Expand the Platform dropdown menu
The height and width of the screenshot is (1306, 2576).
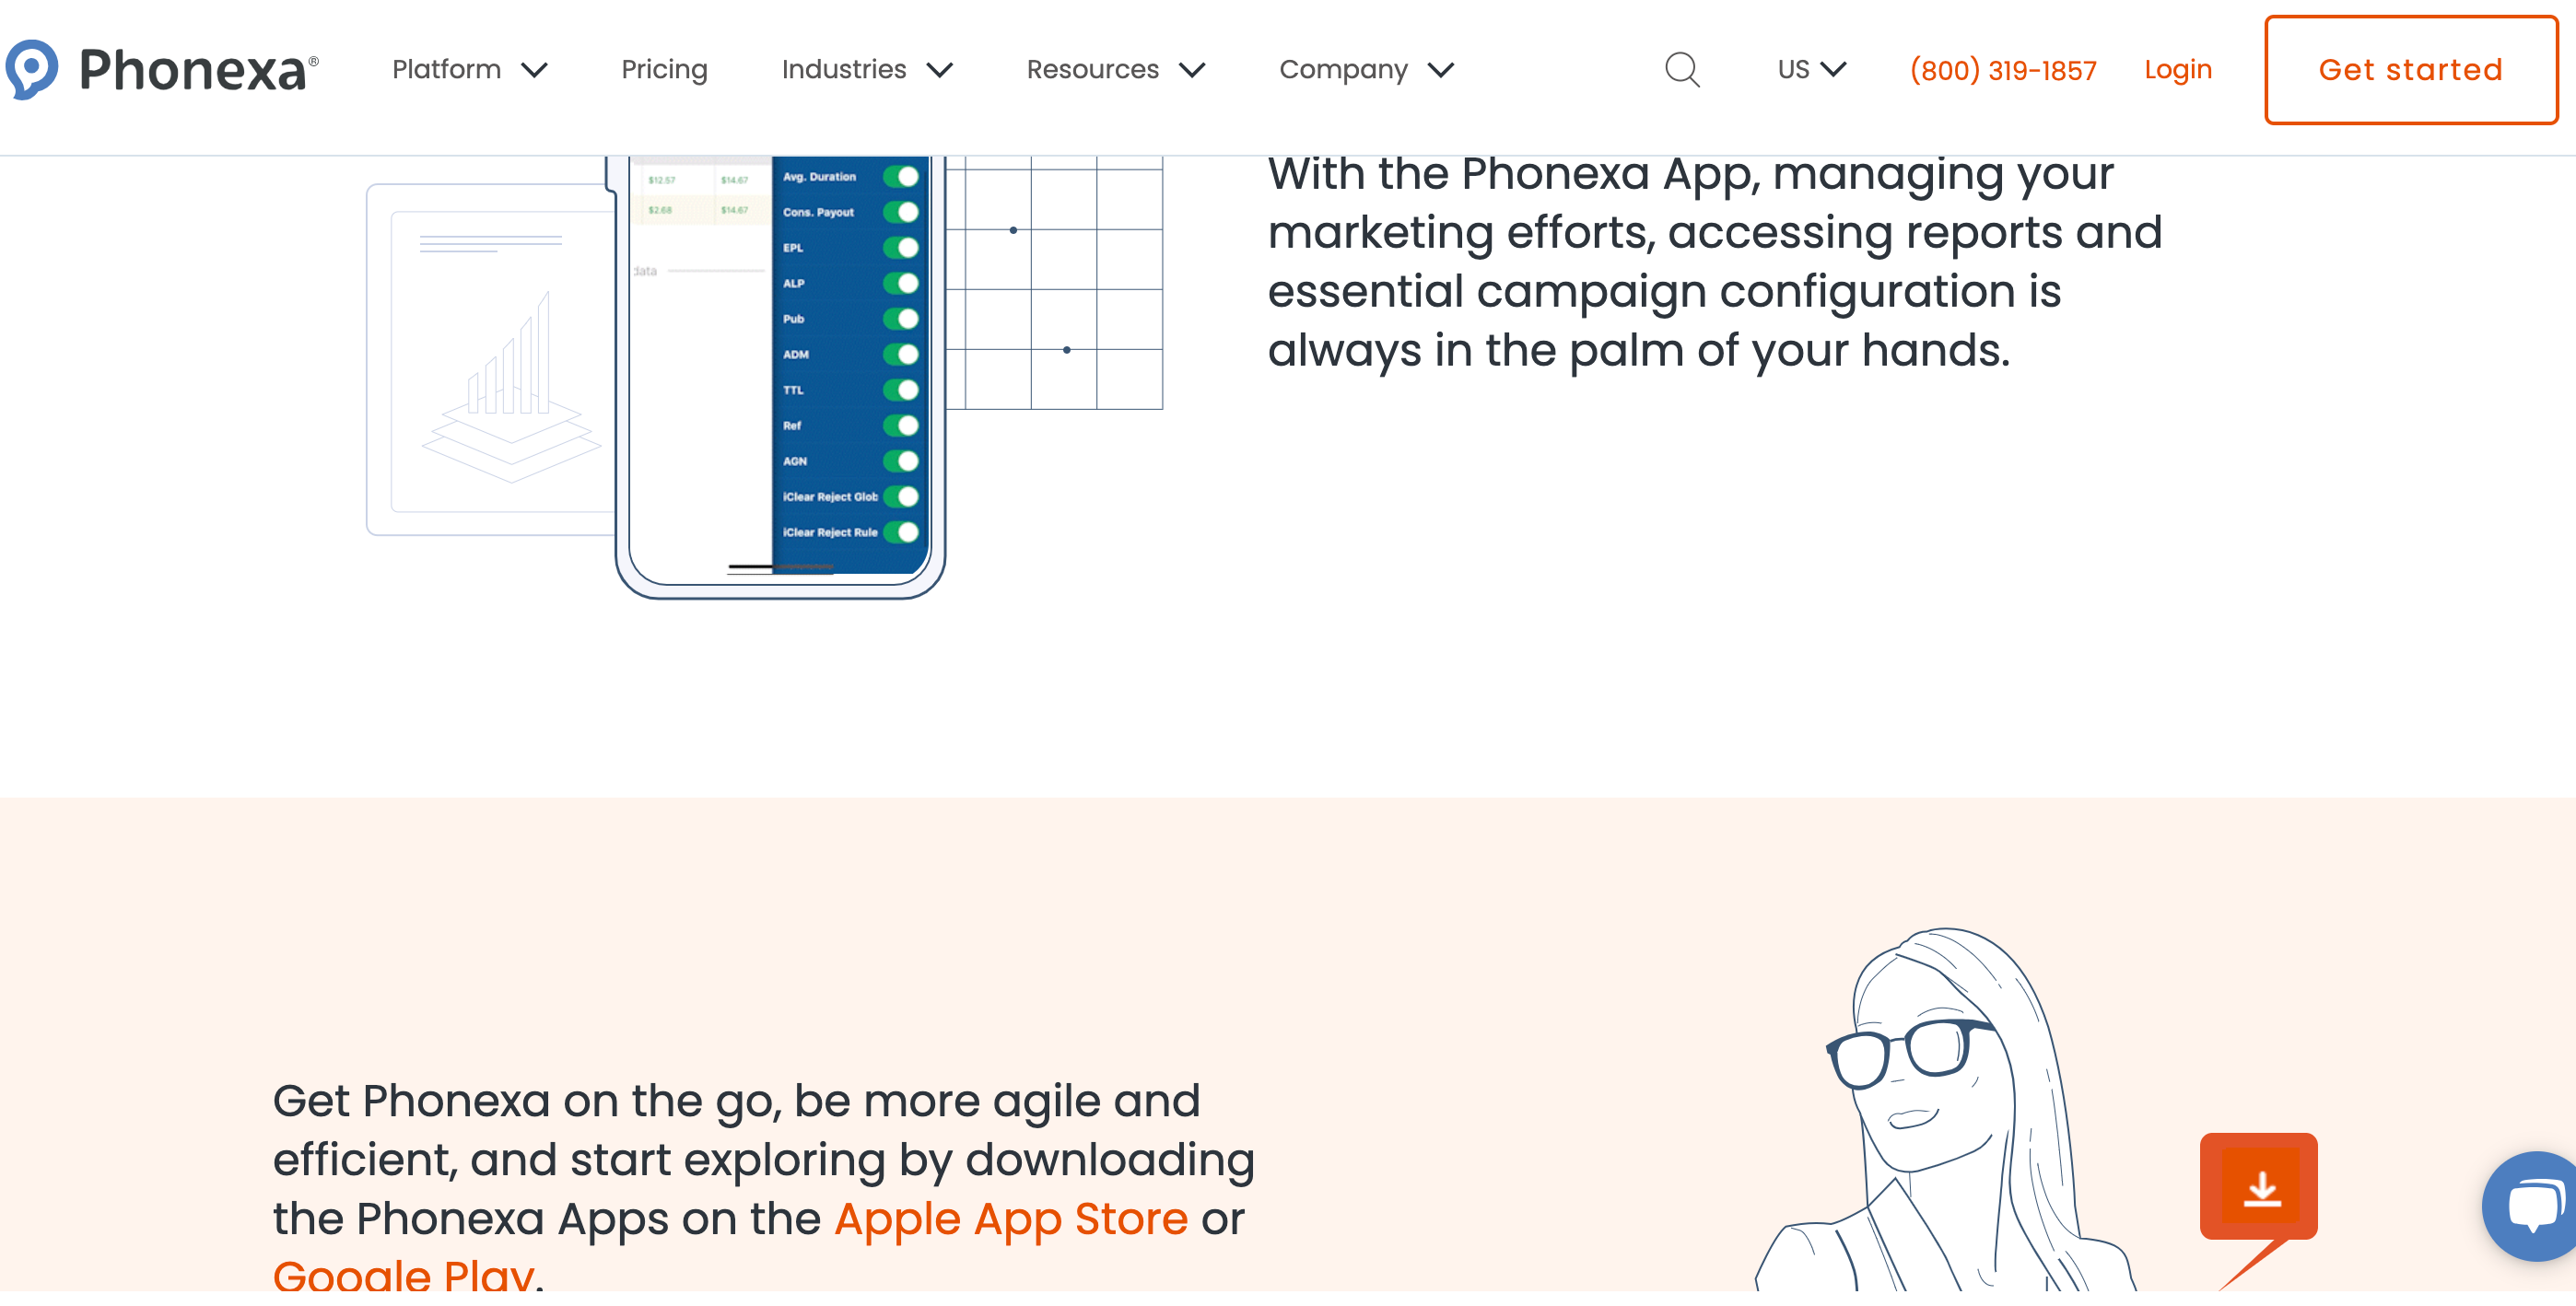(470, 70)
